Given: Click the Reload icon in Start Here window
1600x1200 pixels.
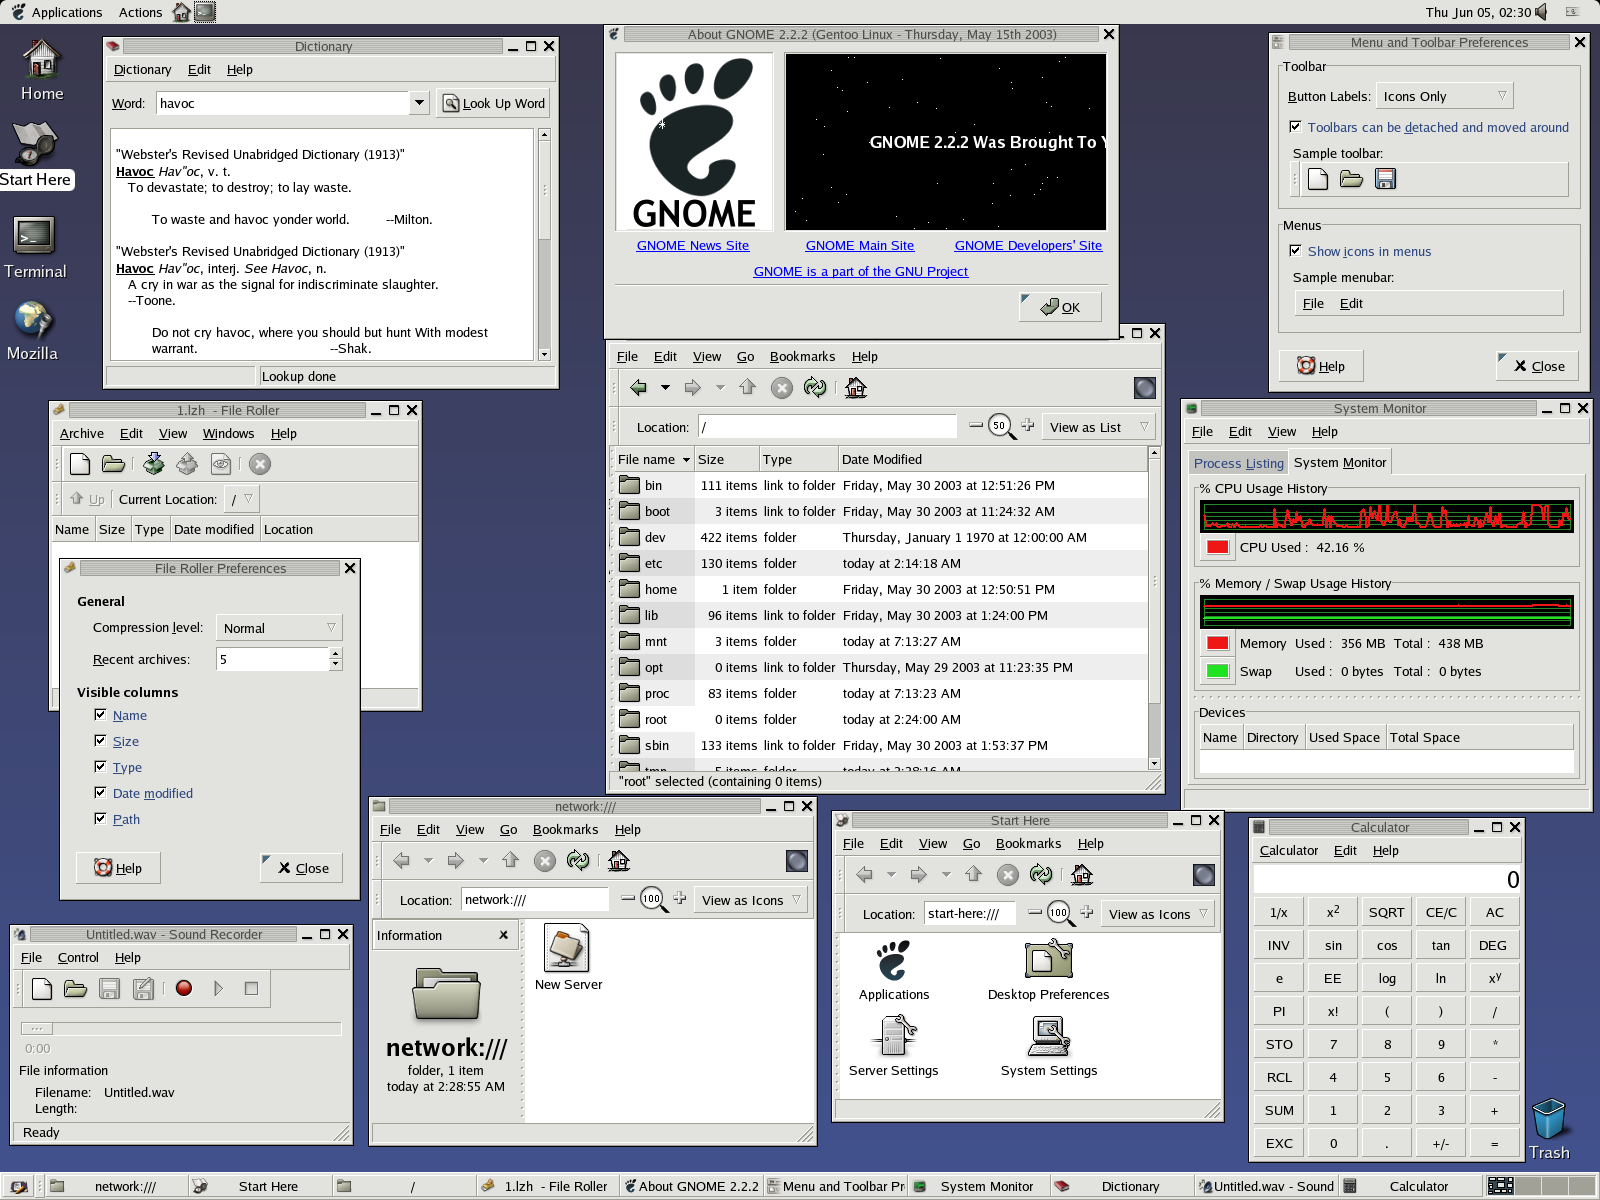Looking at the screenshot, I should 1041,875.
